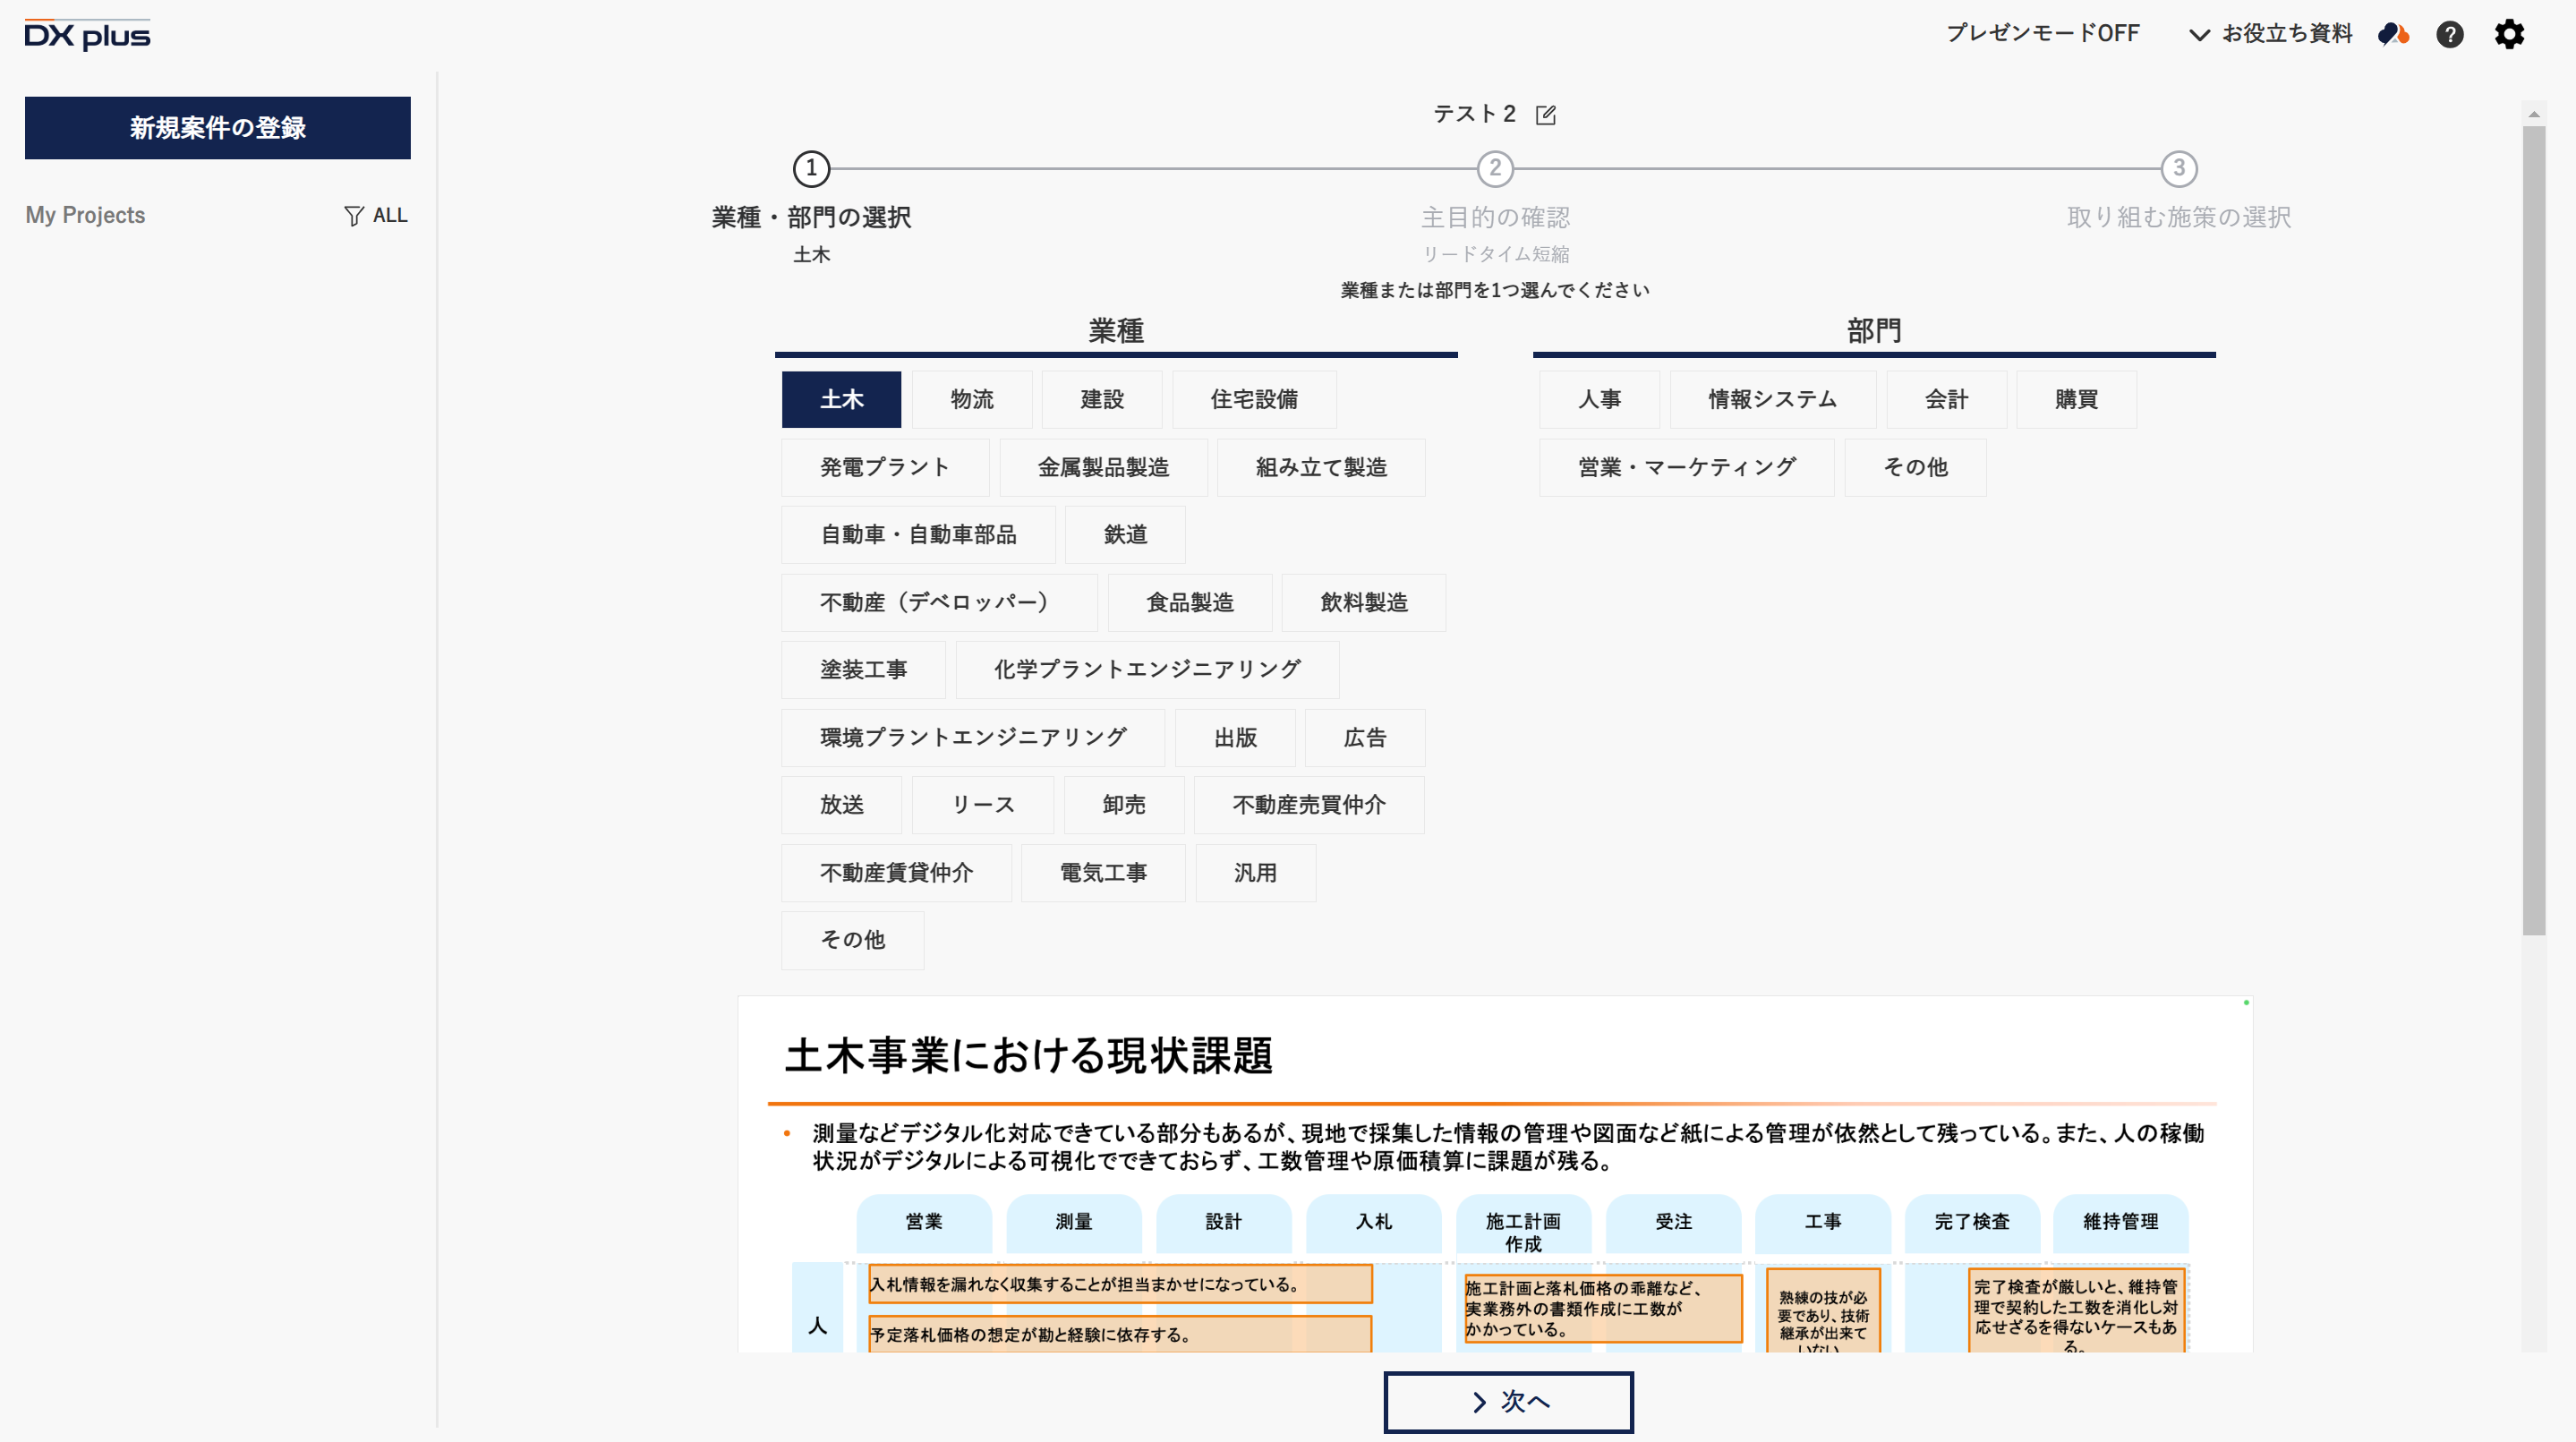Select the 物流 industry

tap(972, 400)
